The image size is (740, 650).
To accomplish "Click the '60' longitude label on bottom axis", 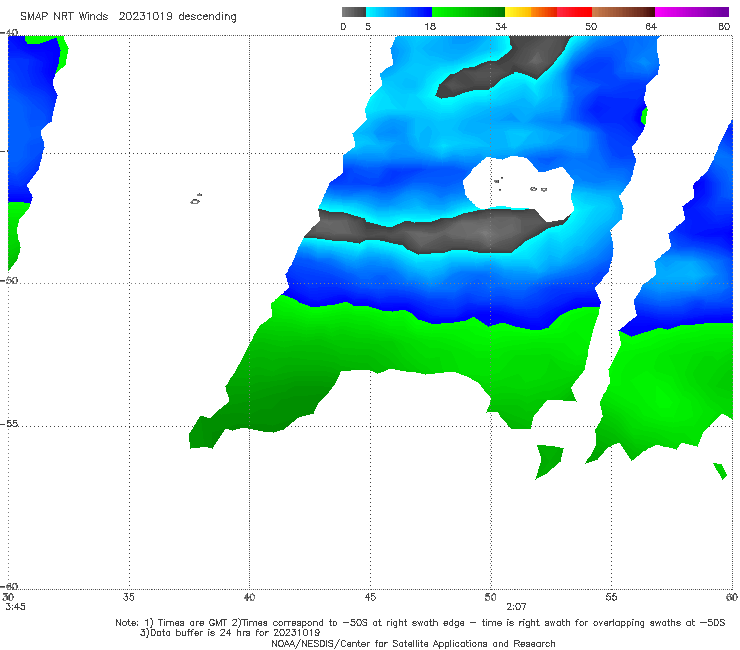I will [x=732, y=597].
